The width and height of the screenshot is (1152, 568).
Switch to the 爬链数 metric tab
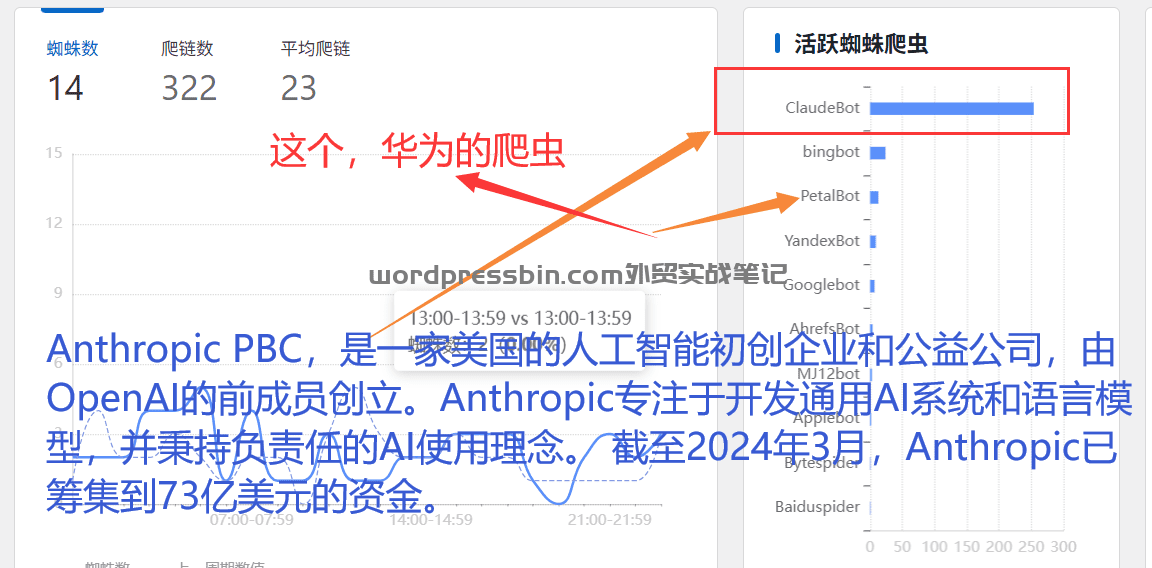coord(187,49)
